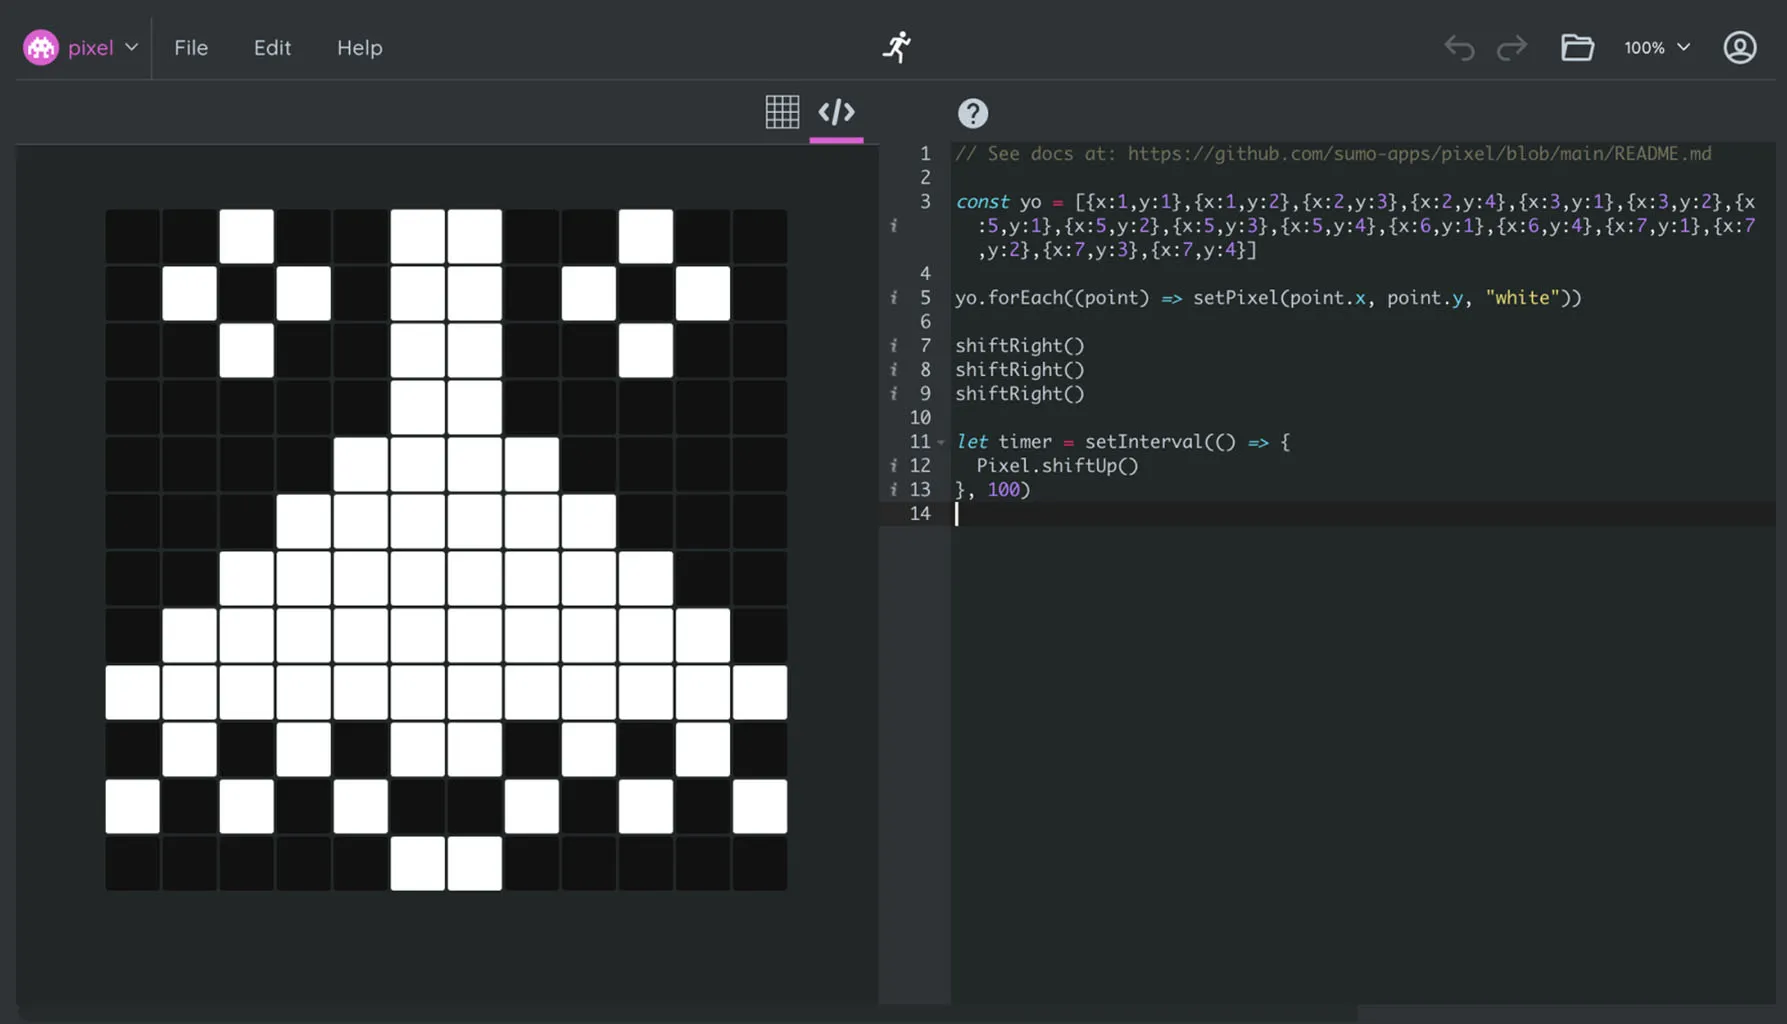Image resolution: width=1787 pixels, height=1024 pixels.
Task: Click the user account icon
Action: 1740,47
